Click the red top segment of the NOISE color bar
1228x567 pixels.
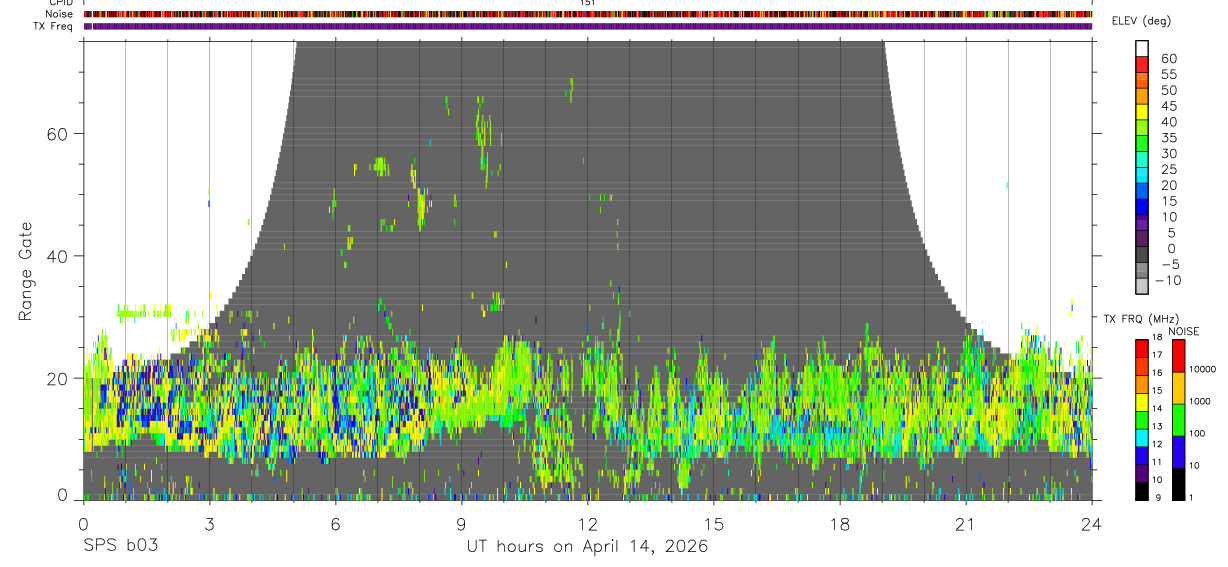[1178, 356]
